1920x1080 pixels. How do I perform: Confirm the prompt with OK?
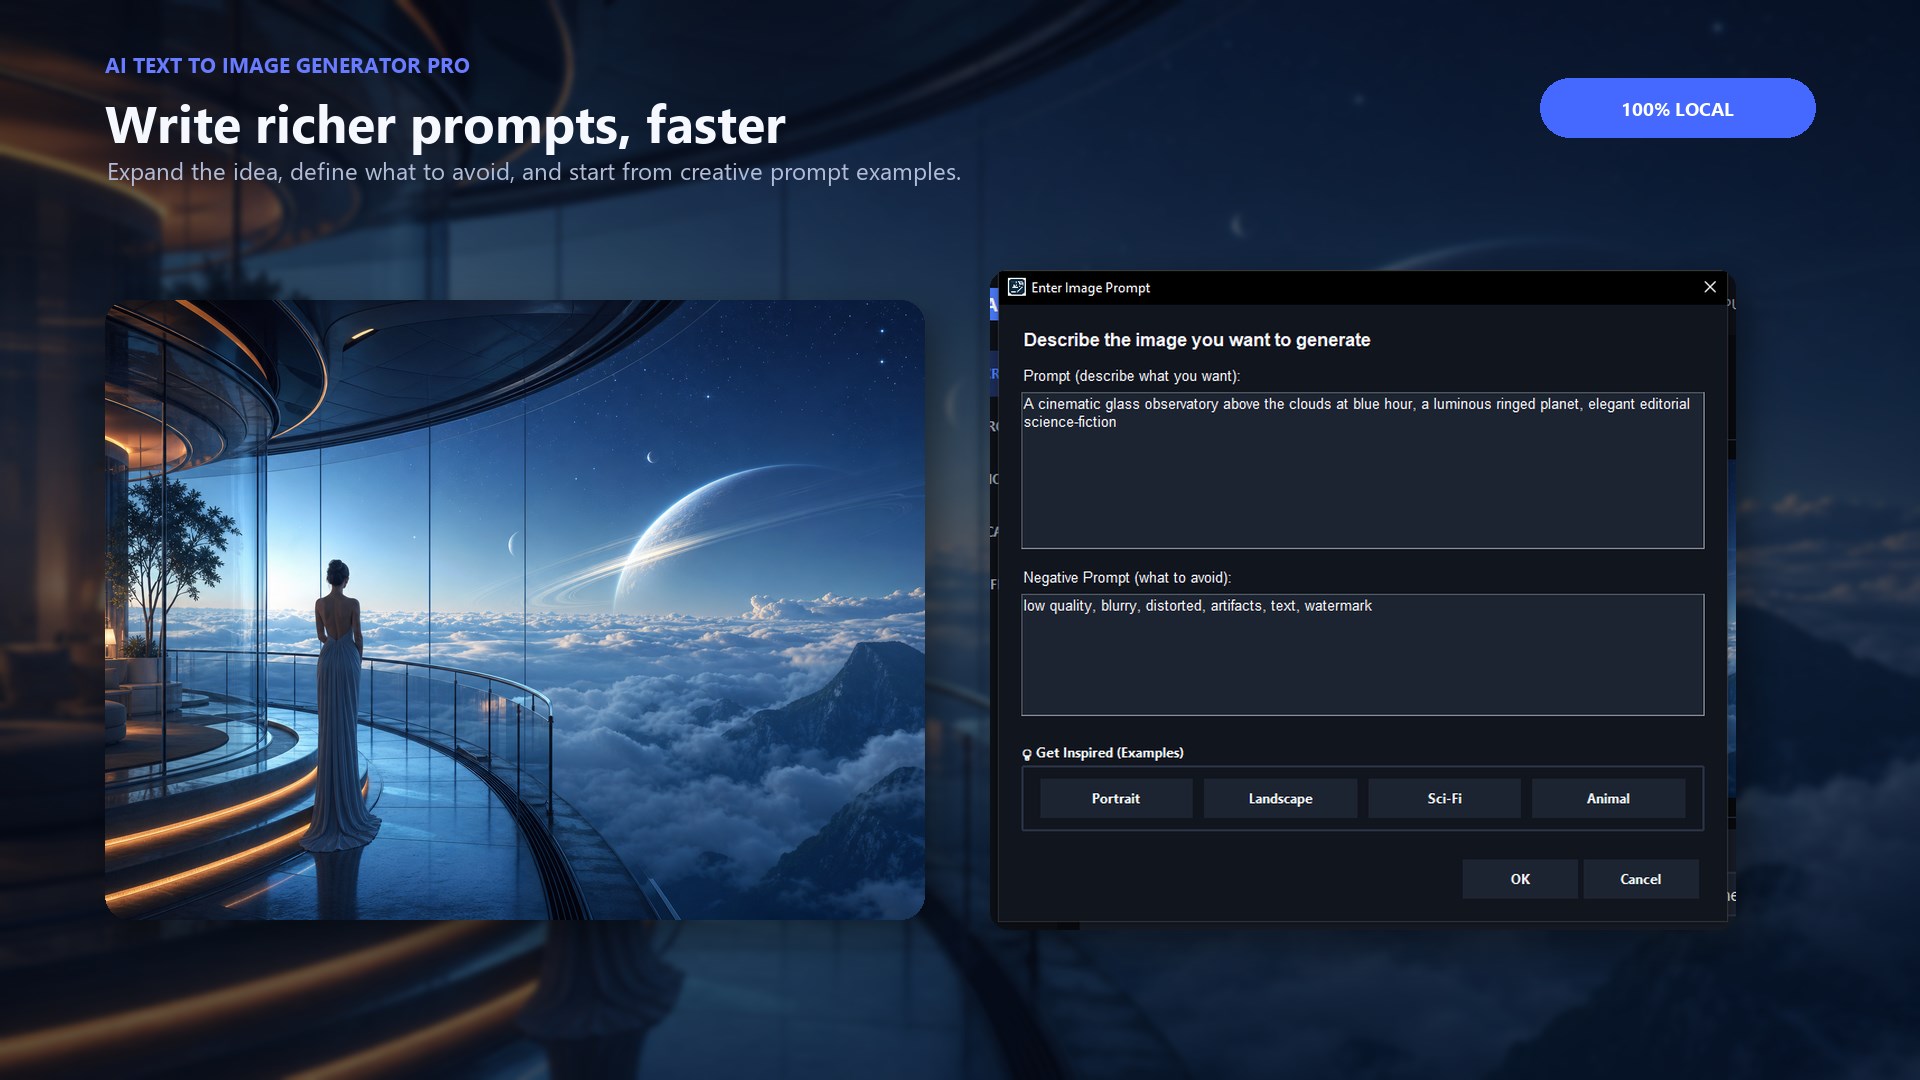tap(1520, 879)
